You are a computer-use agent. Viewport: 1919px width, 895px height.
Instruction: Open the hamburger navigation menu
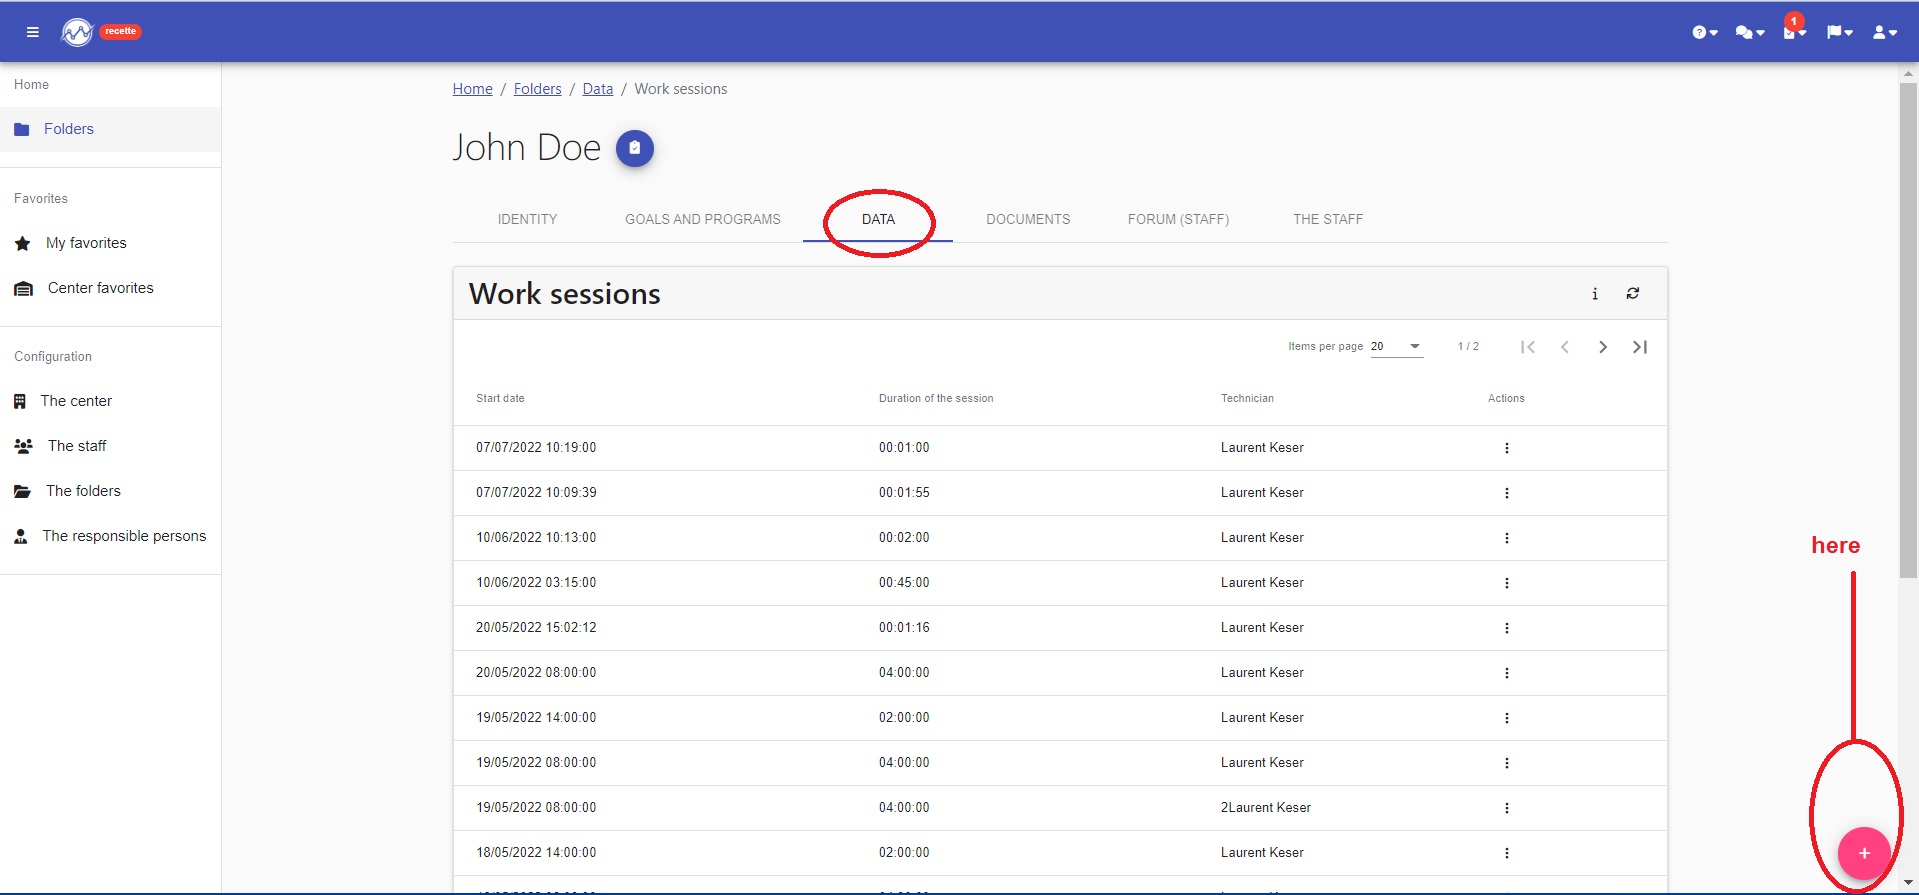(32, 32)
